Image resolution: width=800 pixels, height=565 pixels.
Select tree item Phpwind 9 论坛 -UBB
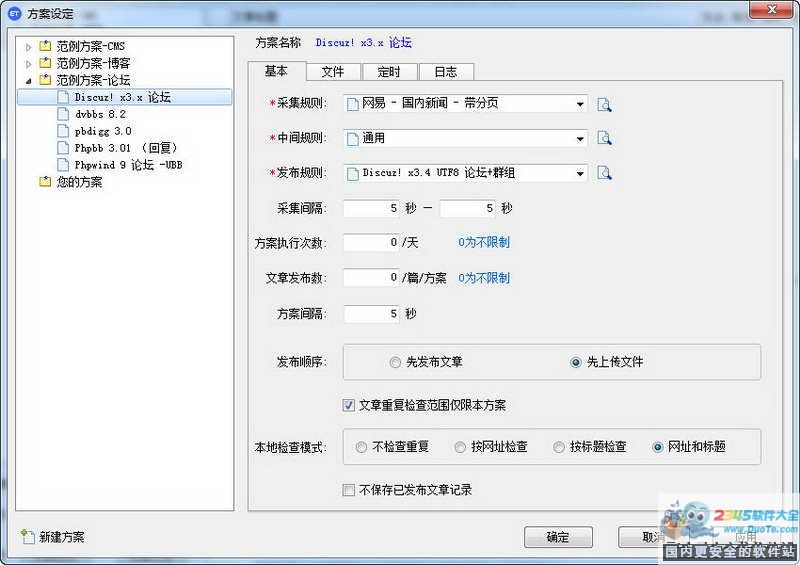pyautogui.click(x=129, y=165)
